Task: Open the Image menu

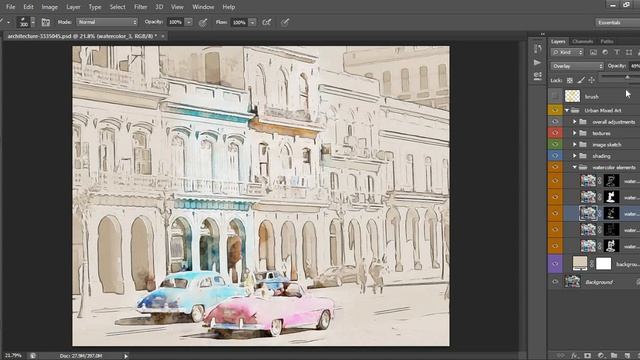Action: [x=49, y=7]
